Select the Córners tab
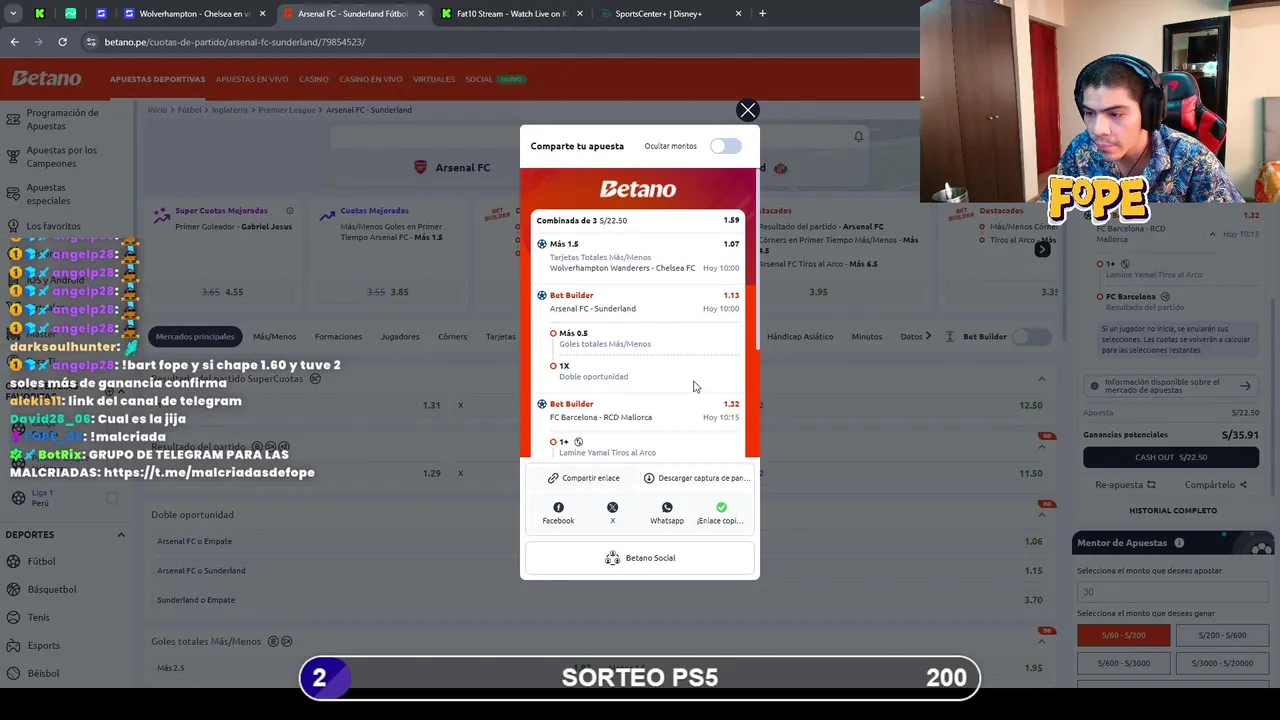Image resolution: width=1280 pixels, height=720 pixels. click(x=452, y=337)
